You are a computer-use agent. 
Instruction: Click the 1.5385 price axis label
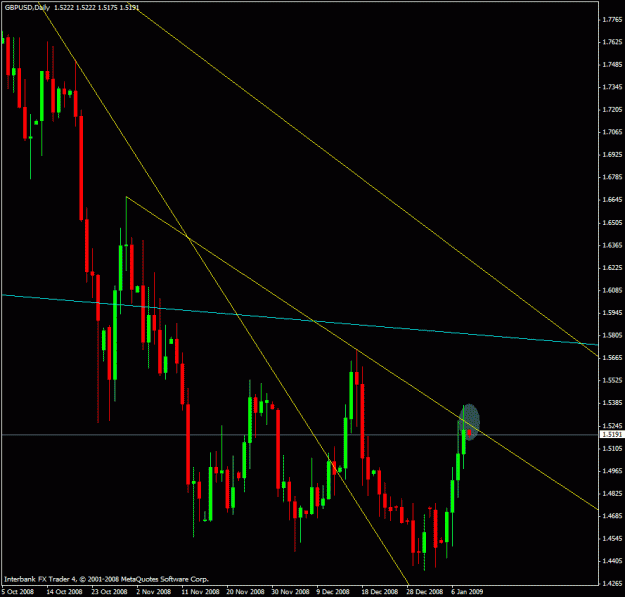coord(612,403)
